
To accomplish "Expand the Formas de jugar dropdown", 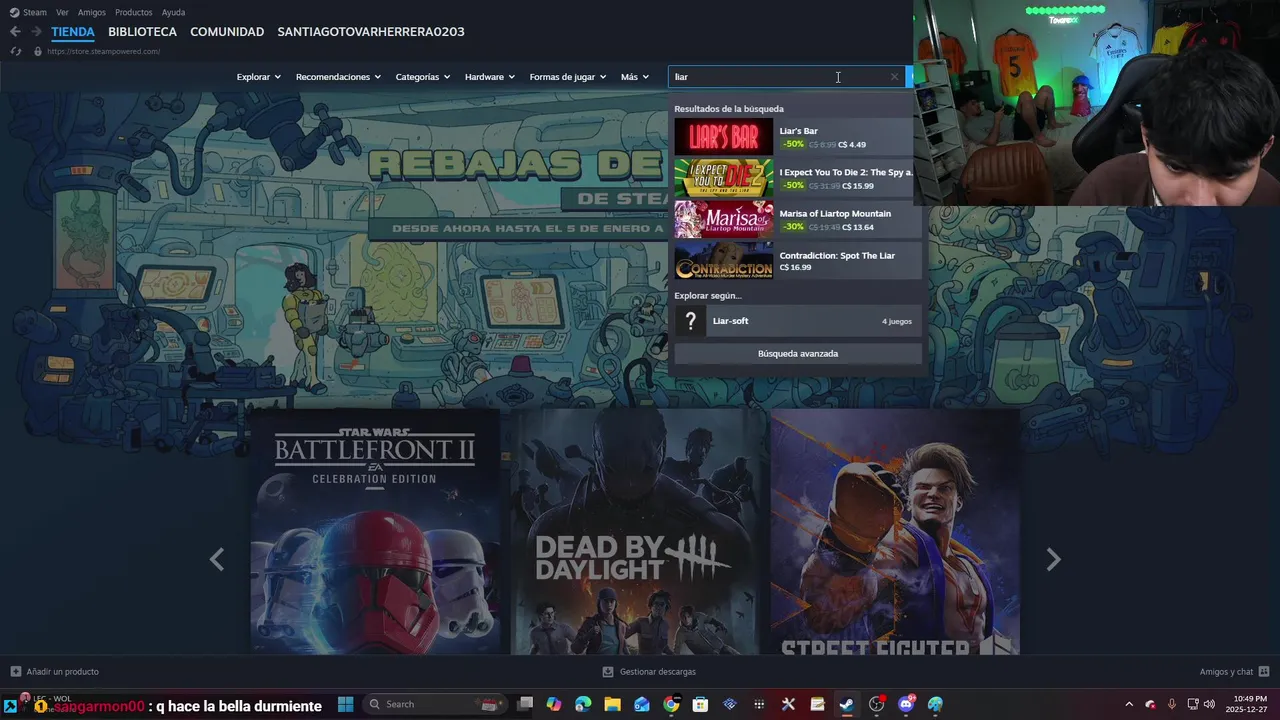I will (x=568, y=77).
